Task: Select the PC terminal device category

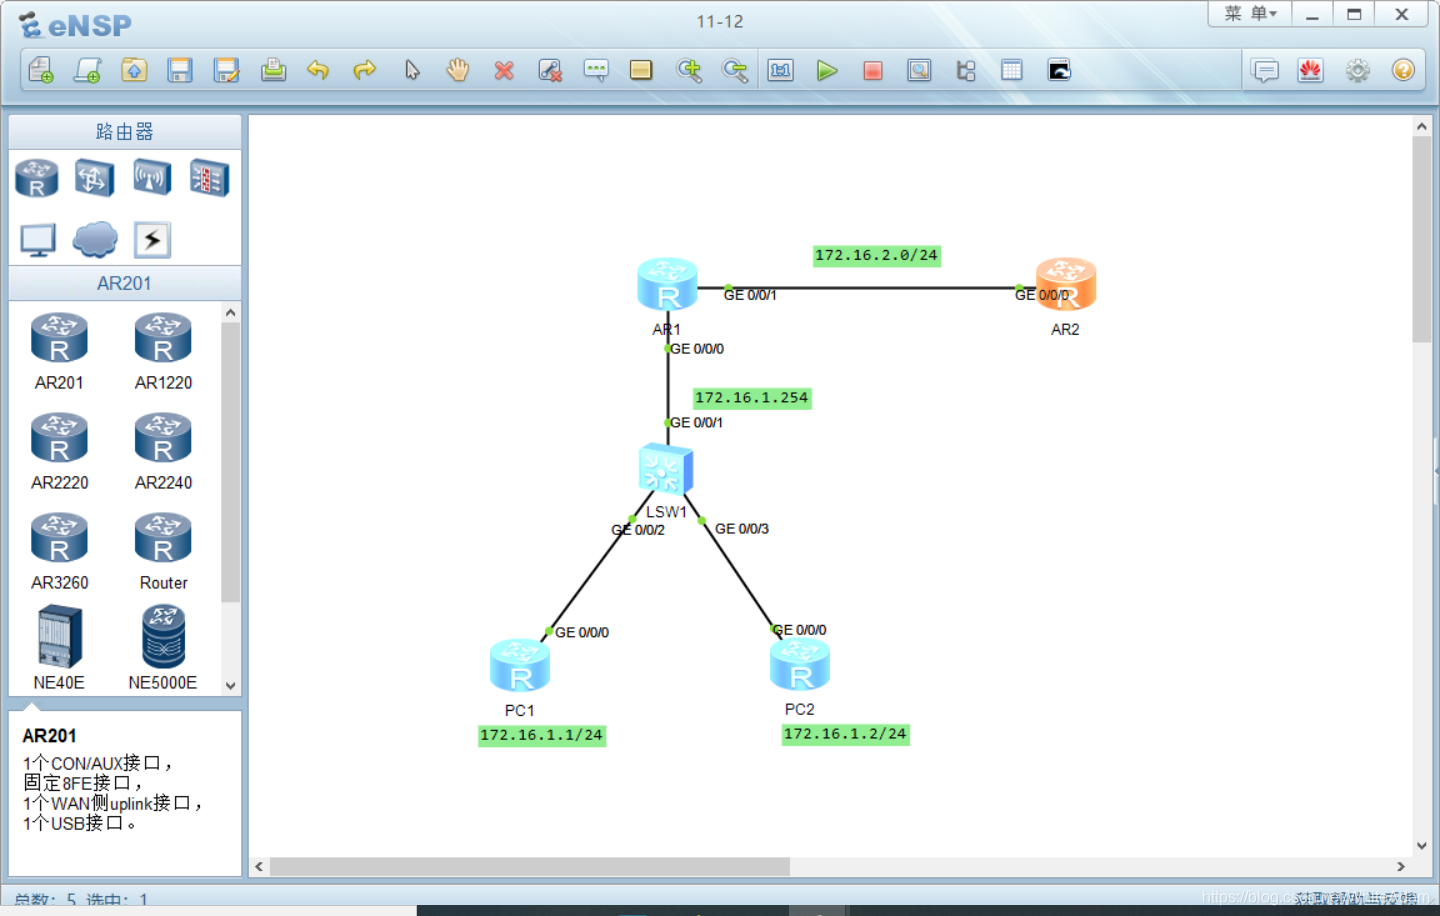Action: (38, 240)
